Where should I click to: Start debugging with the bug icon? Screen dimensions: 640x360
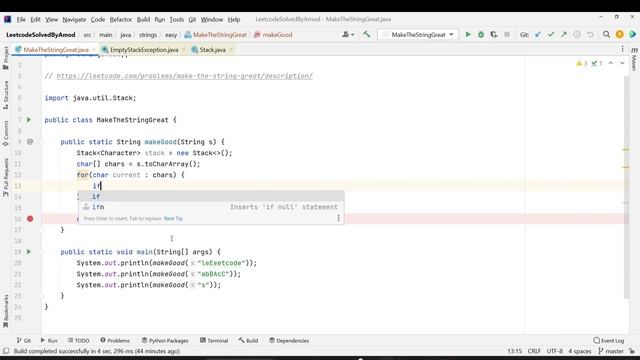point(481,35)
